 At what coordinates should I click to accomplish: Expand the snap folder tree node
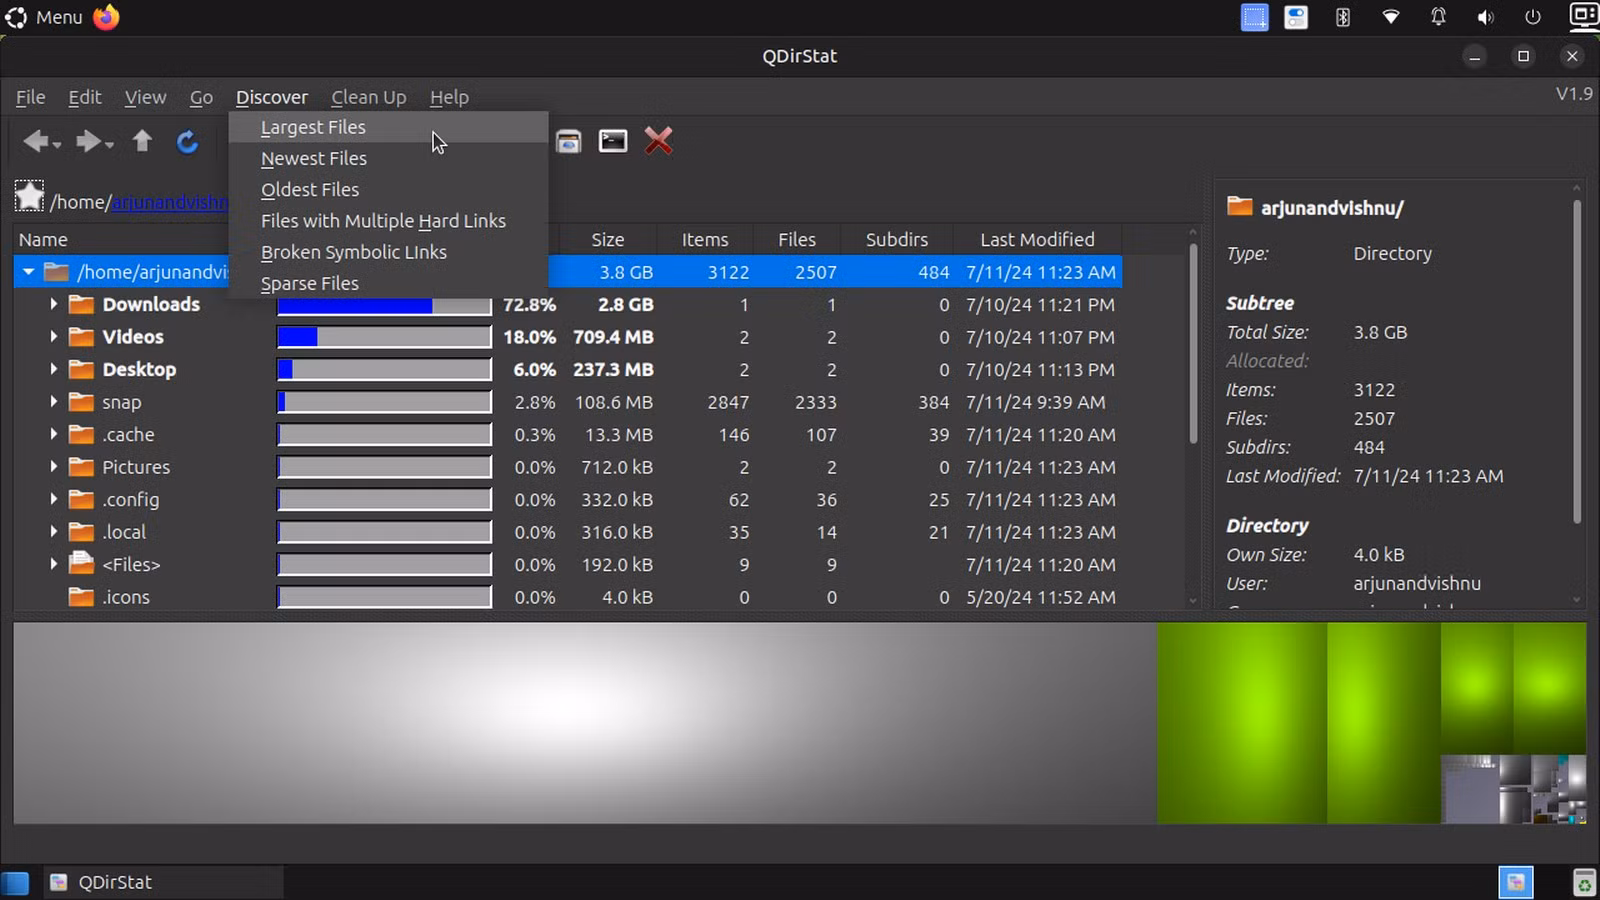pyautogui.click(x=53, y=402)
